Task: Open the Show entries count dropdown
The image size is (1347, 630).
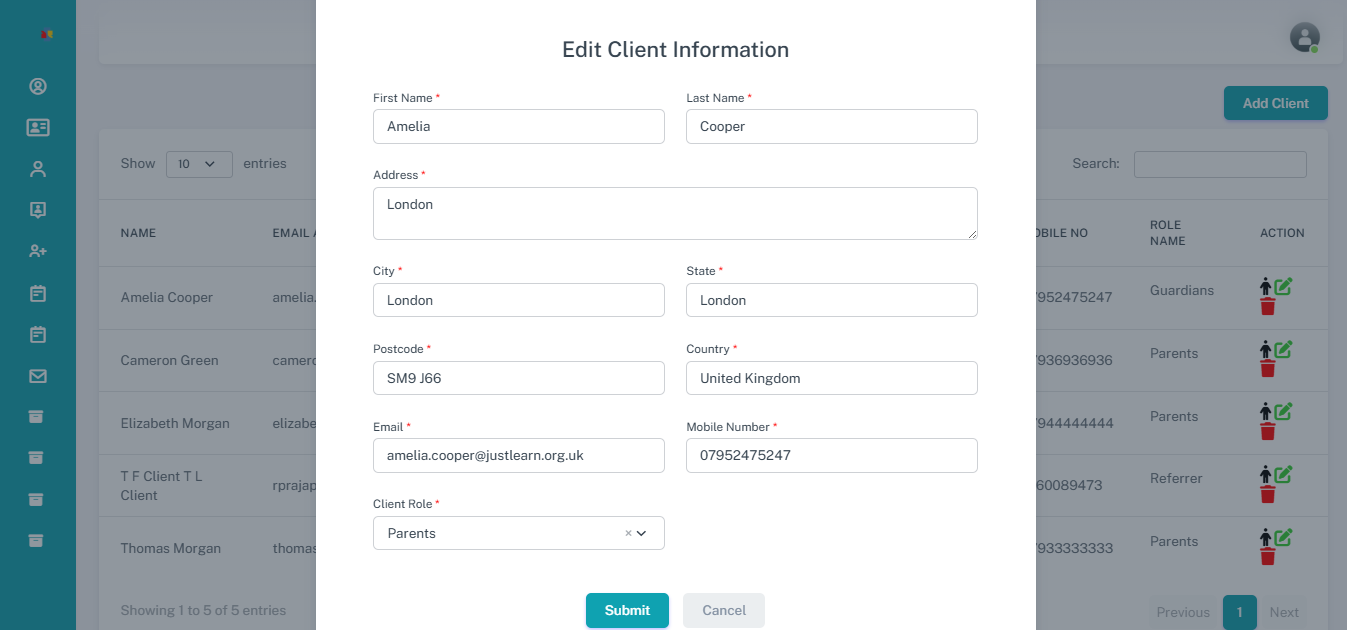Action: click(x=199, y=164)
